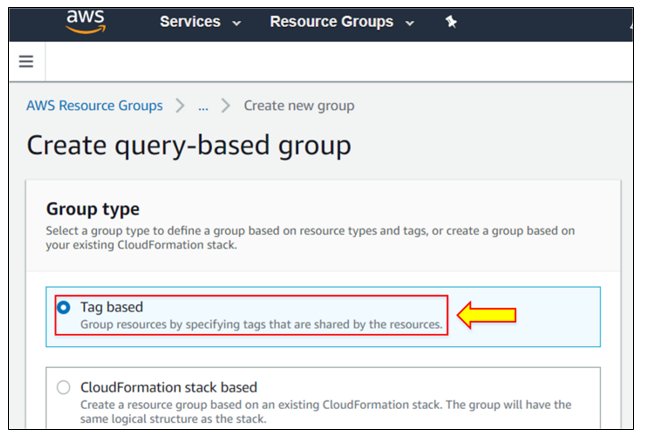645x437 pixels.
Task: Click the CloudFormation stack based label
Action: click(x=169, y=387)
